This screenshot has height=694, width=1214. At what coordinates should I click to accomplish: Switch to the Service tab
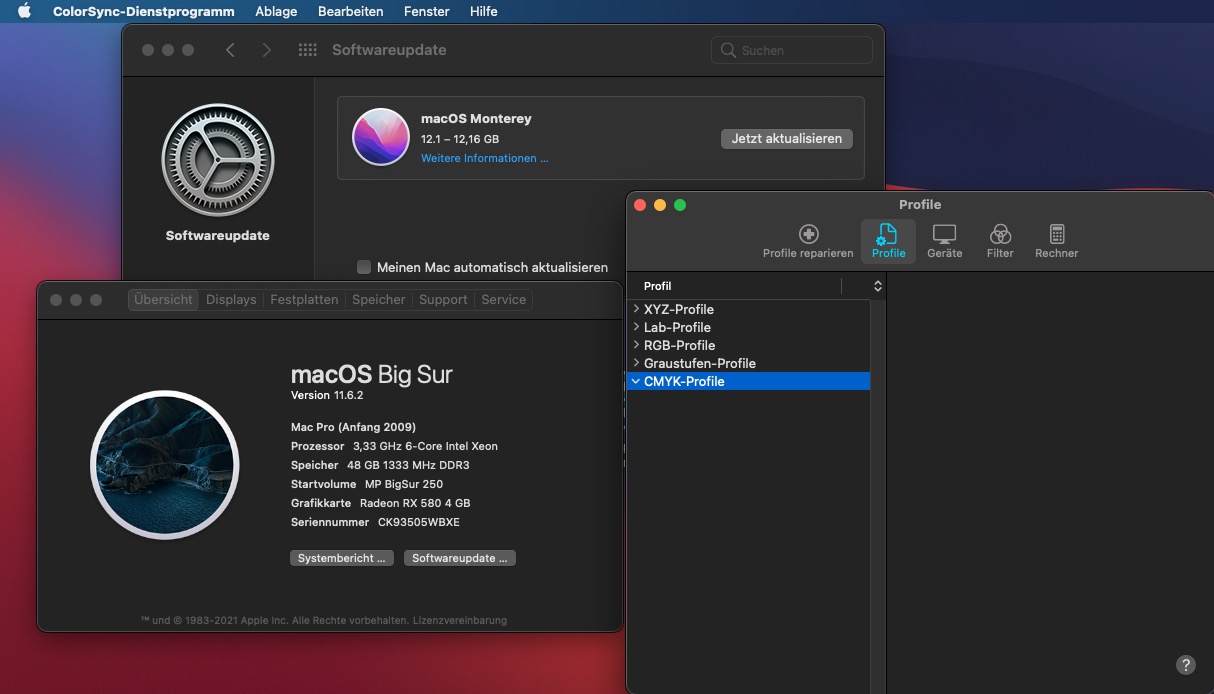[x=503, y=300]
